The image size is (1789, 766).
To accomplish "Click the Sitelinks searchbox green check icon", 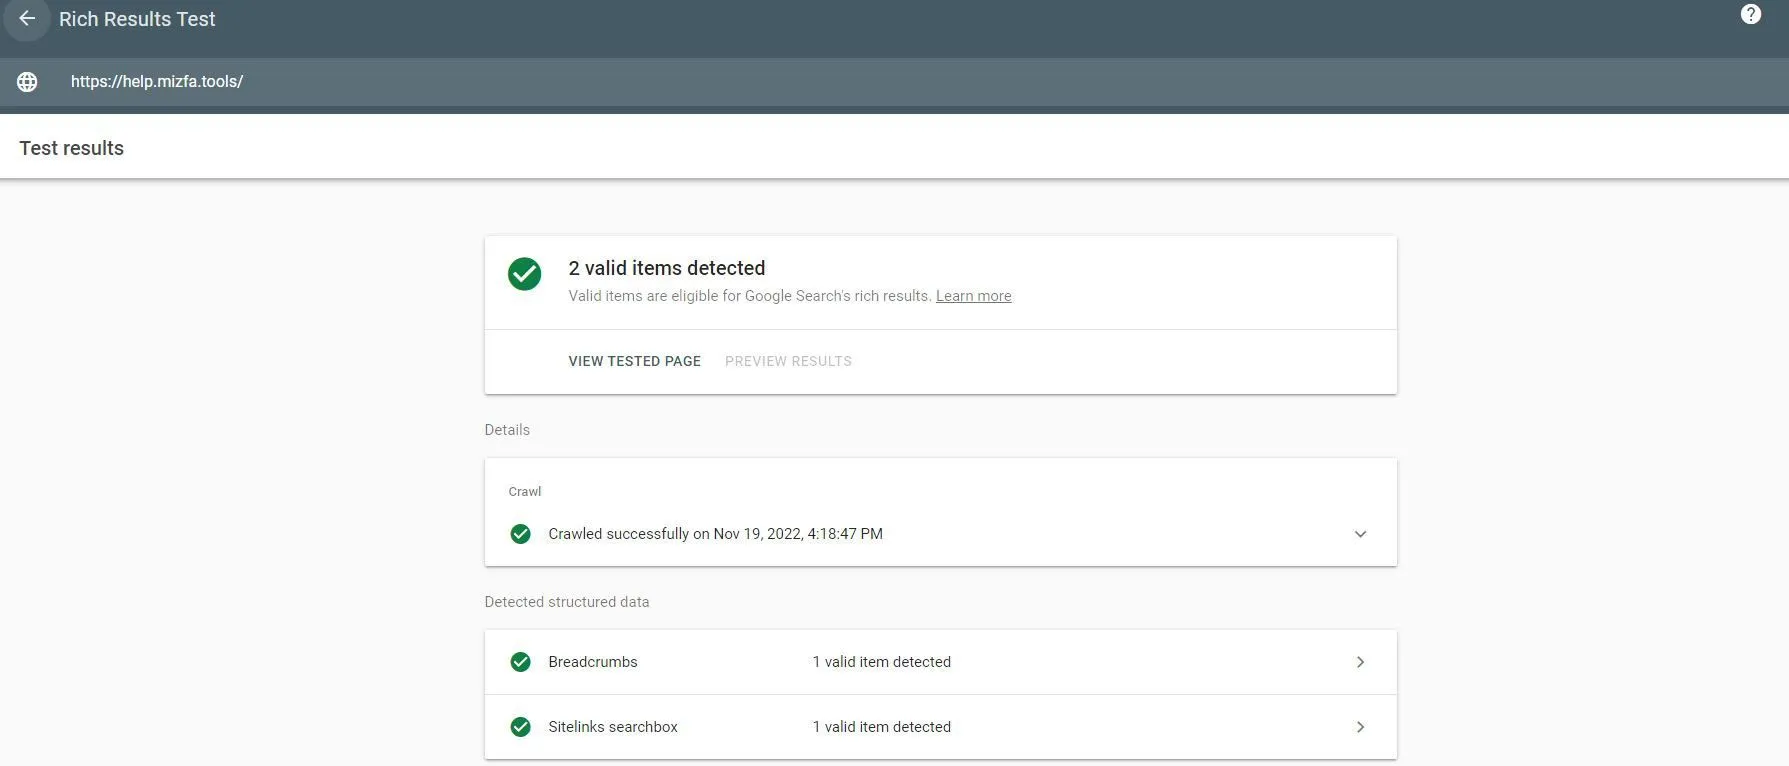I will click(520, 727).
